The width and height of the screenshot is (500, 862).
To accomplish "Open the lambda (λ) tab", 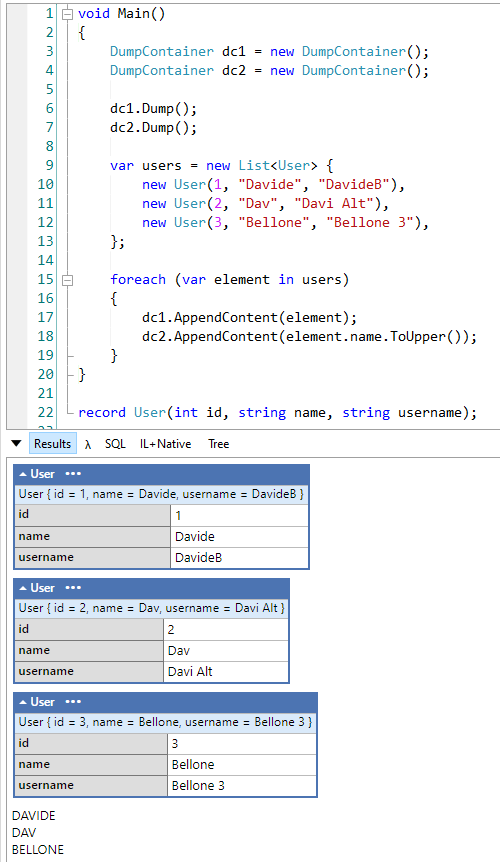I will (x=88, y=444).
